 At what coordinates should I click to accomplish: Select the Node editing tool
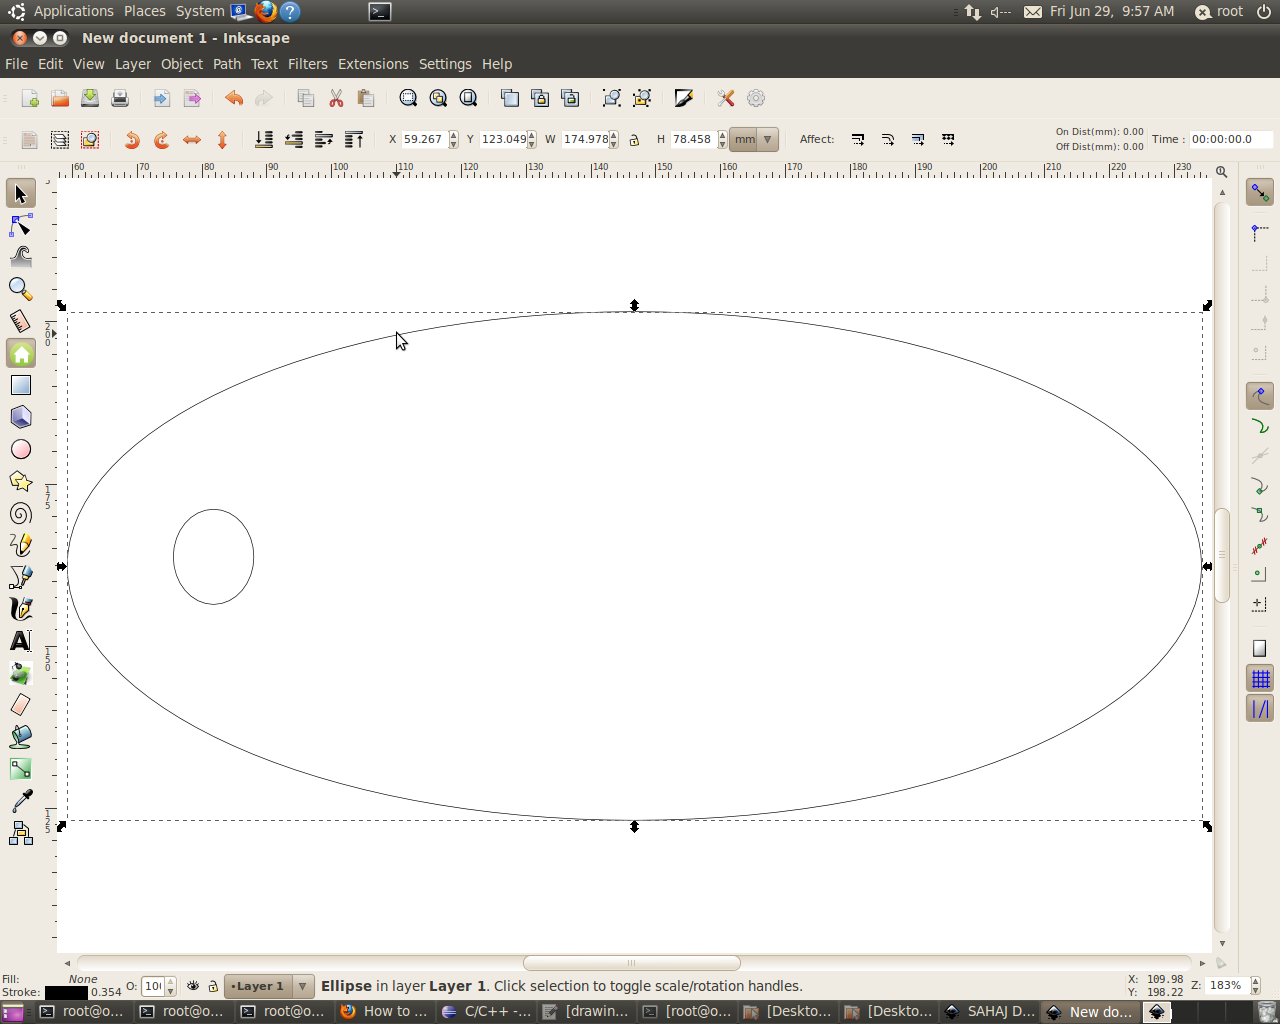tap(21, 225)
